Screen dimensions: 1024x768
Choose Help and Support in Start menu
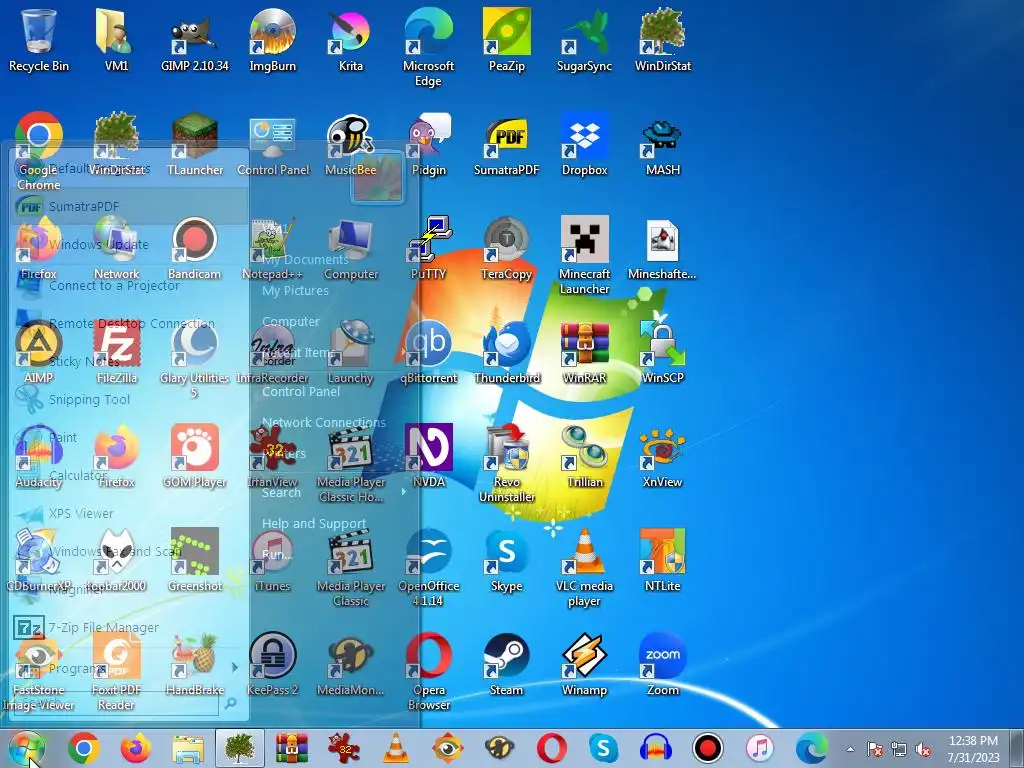click(313, 523)
